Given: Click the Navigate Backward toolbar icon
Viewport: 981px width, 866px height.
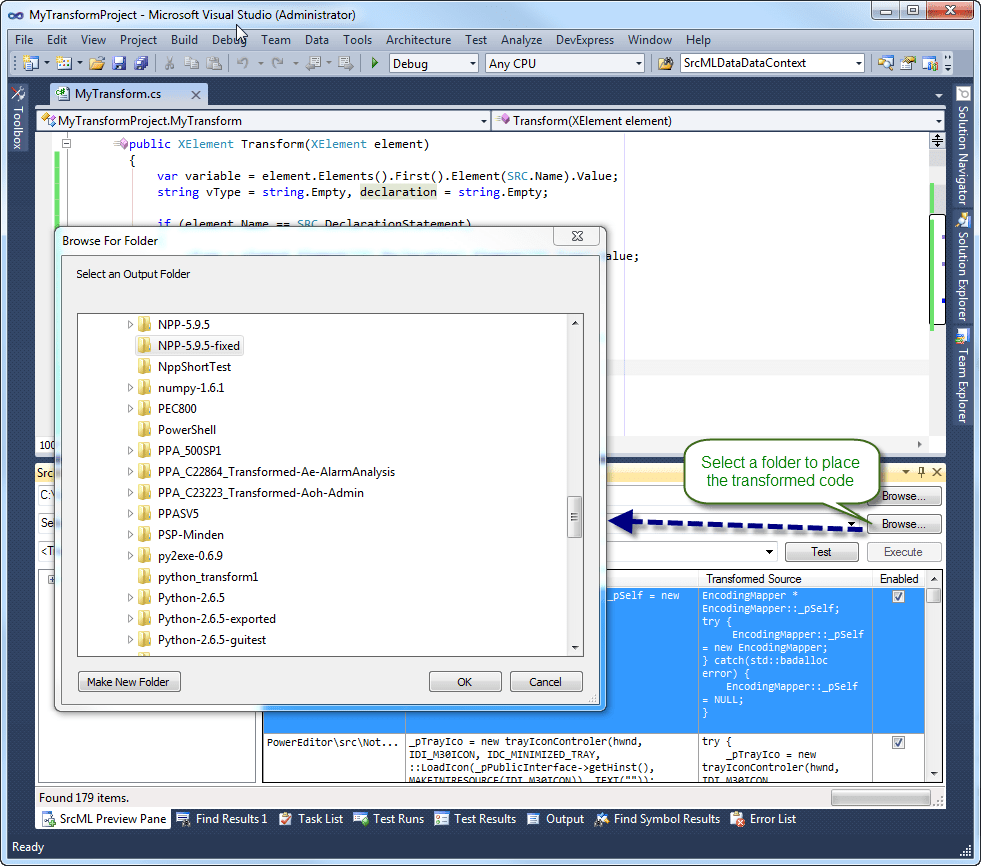Looking at the screenshot, I should 314,63.
